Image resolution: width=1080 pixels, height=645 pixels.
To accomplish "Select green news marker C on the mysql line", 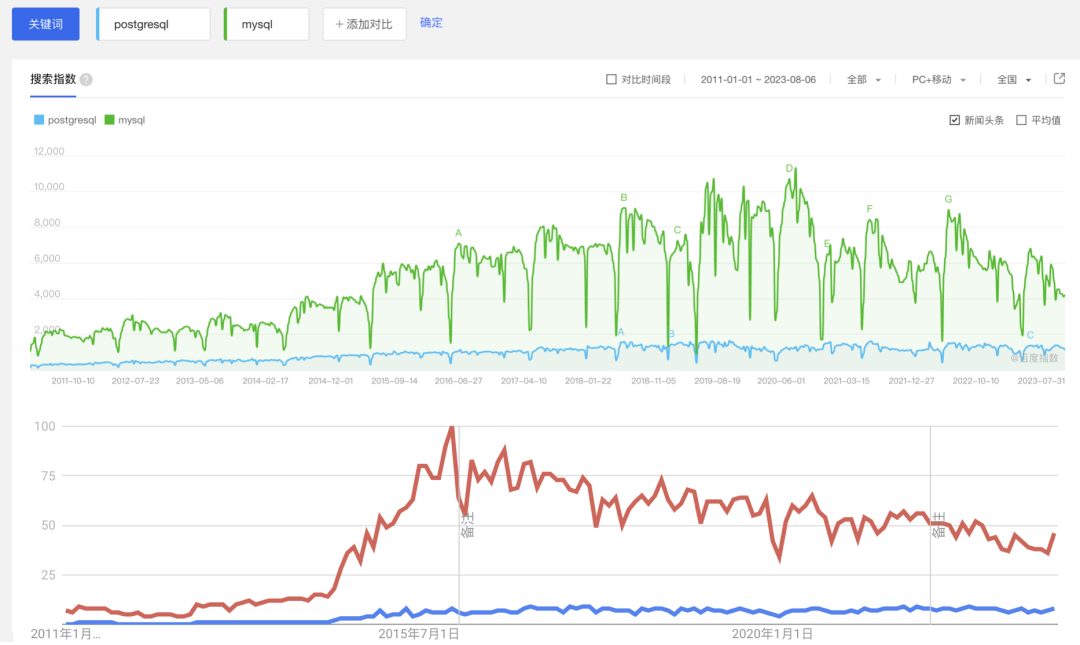I will (x=677, y=230).
